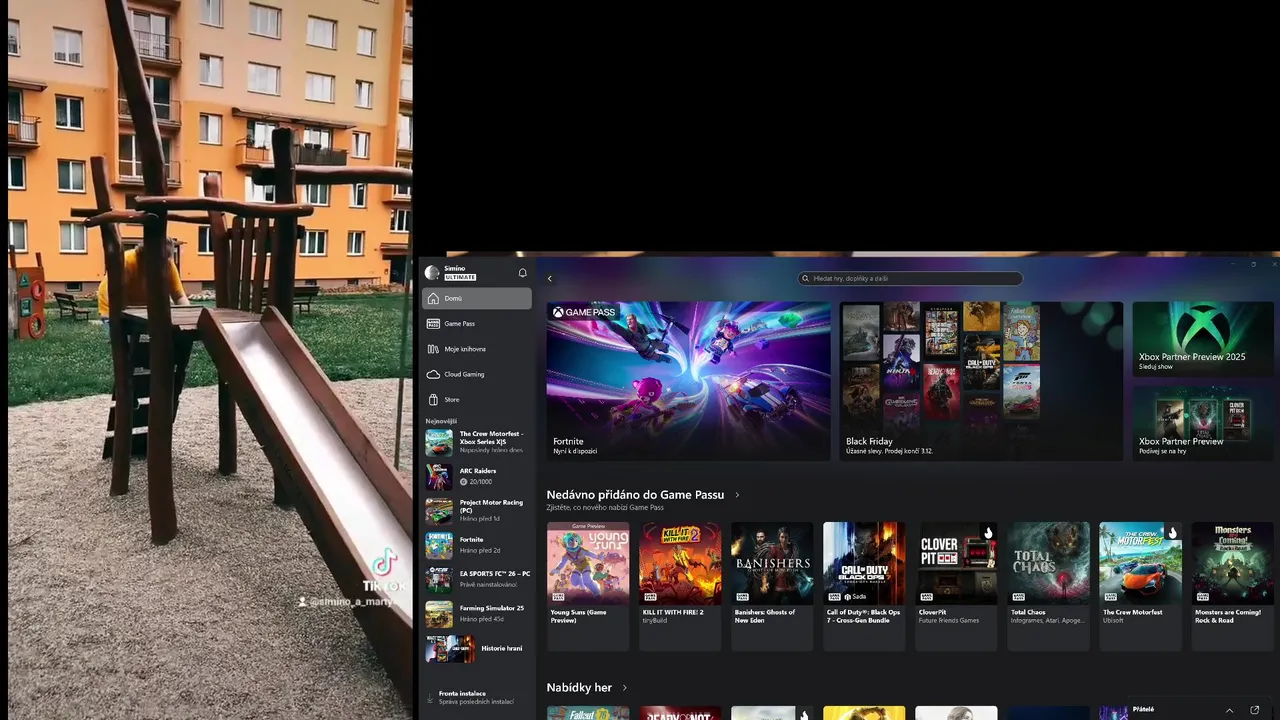Open ARC Raiders in recent list
Image resolution: width=1280 pixels, height=720 pixels.
click(478, 476)
